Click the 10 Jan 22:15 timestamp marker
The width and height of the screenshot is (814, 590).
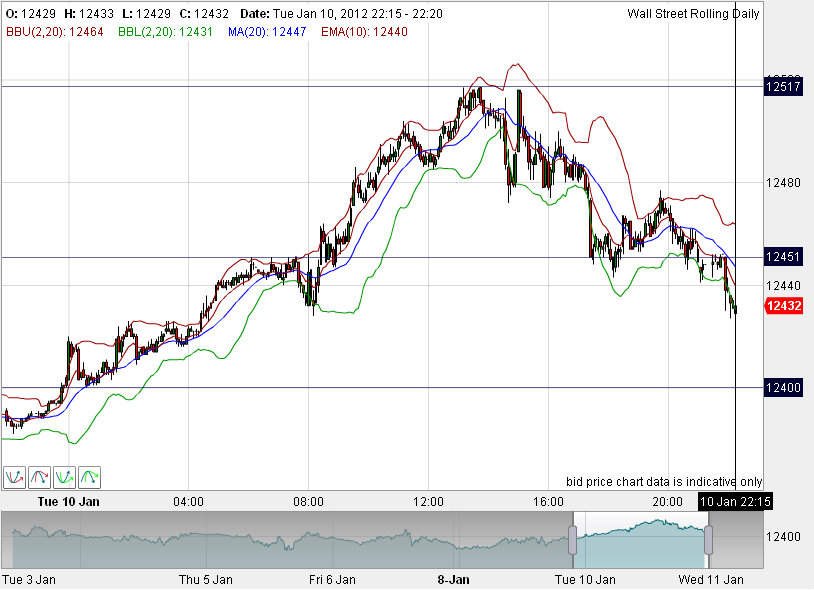click(736, 502)
